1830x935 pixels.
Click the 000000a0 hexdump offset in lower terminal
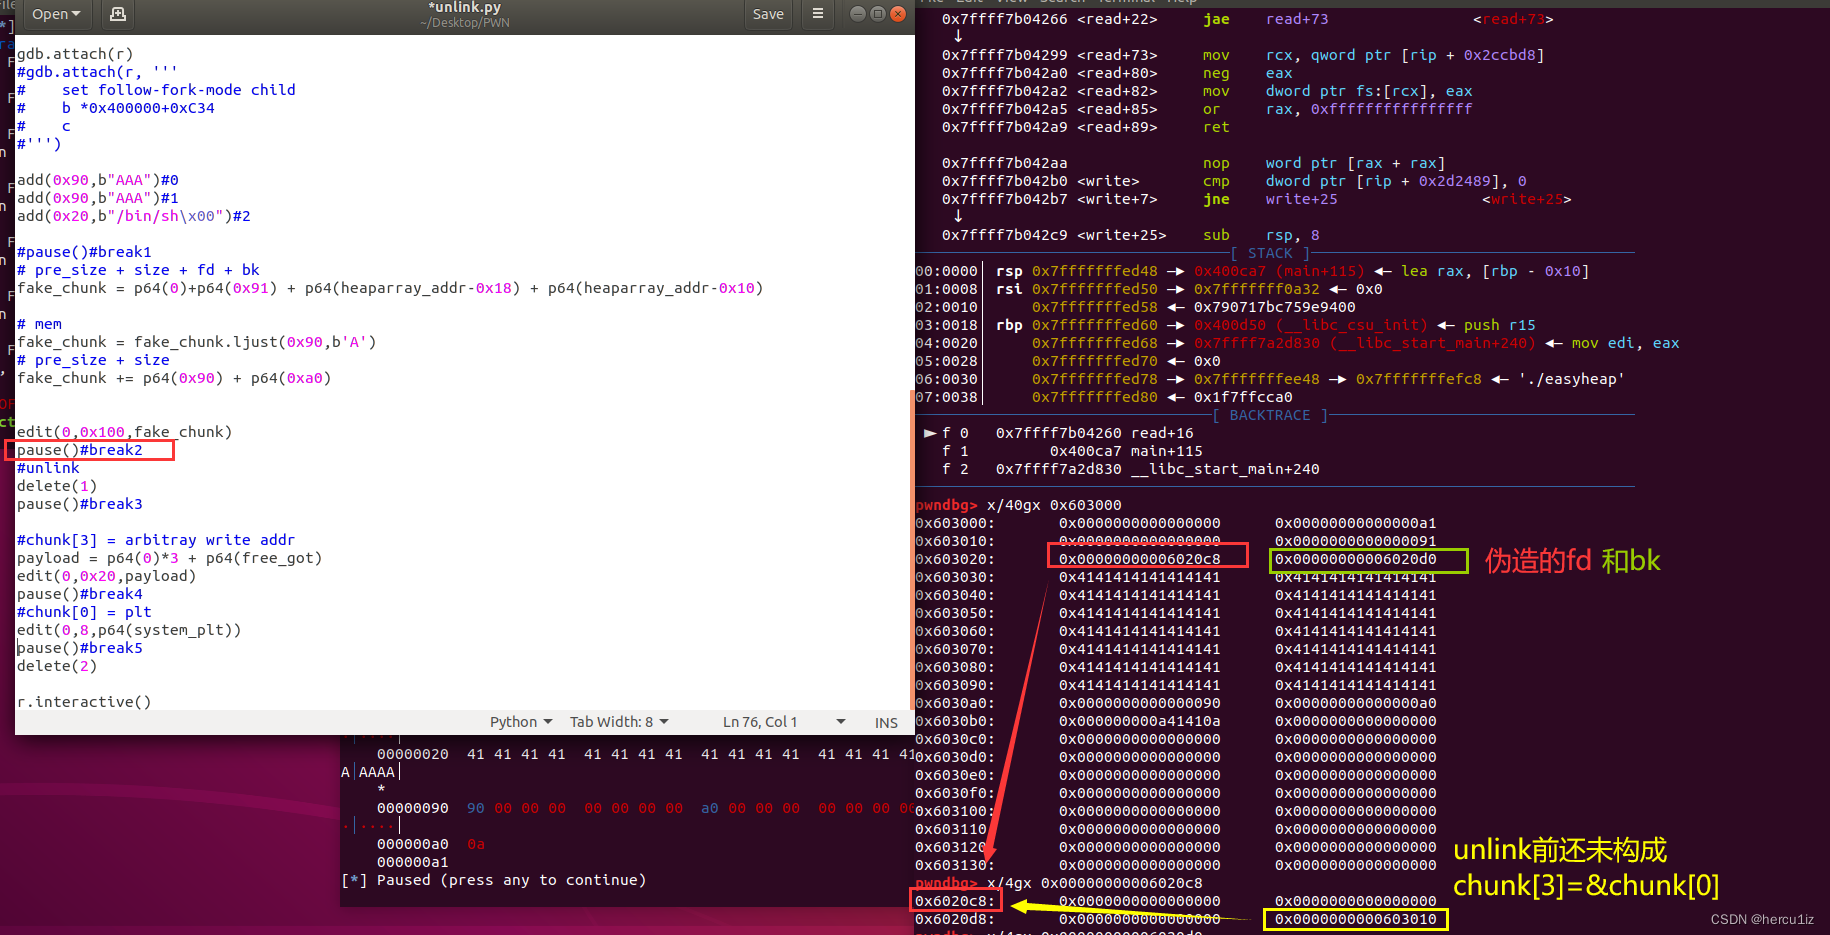coord(412,844)
